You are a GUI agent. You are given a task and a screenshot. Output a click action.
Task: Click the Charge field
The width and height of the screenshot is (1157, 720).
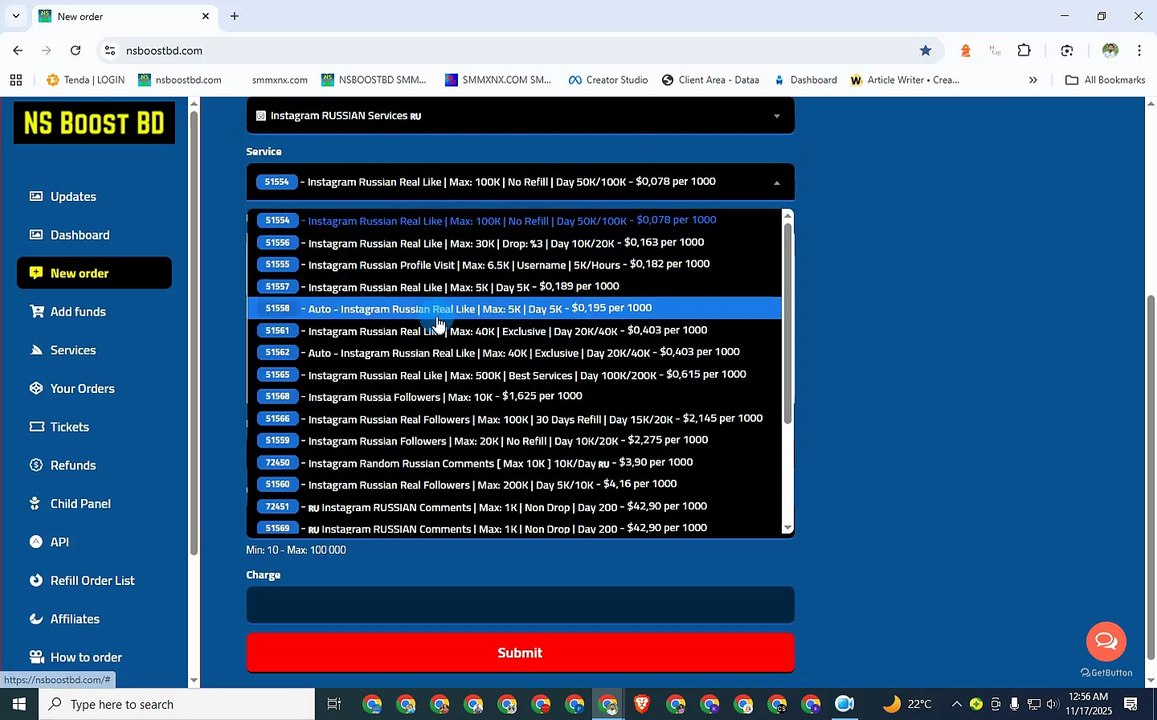pyautogui.click(x=520, y=605)
